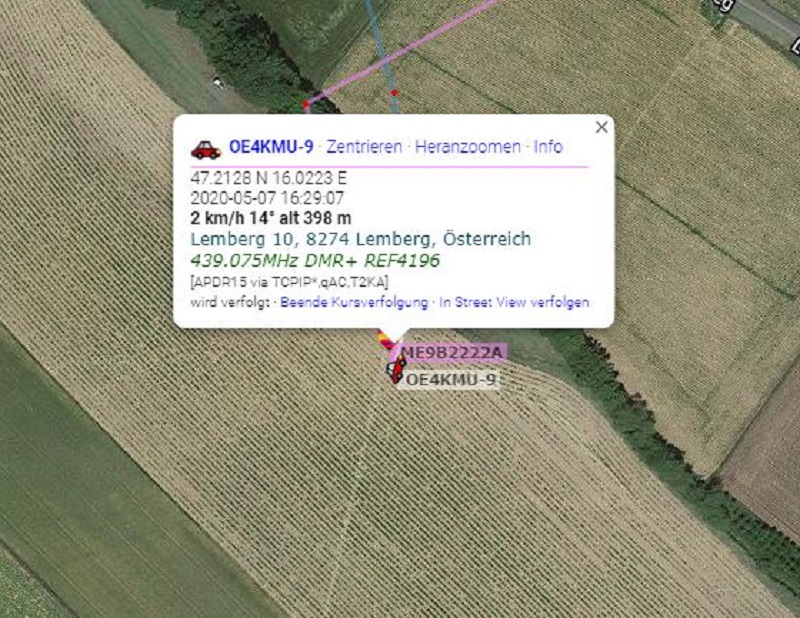
Task: Click the 47.2128 N 16.0223 E coordinates
Action: (x=268, y=178)
